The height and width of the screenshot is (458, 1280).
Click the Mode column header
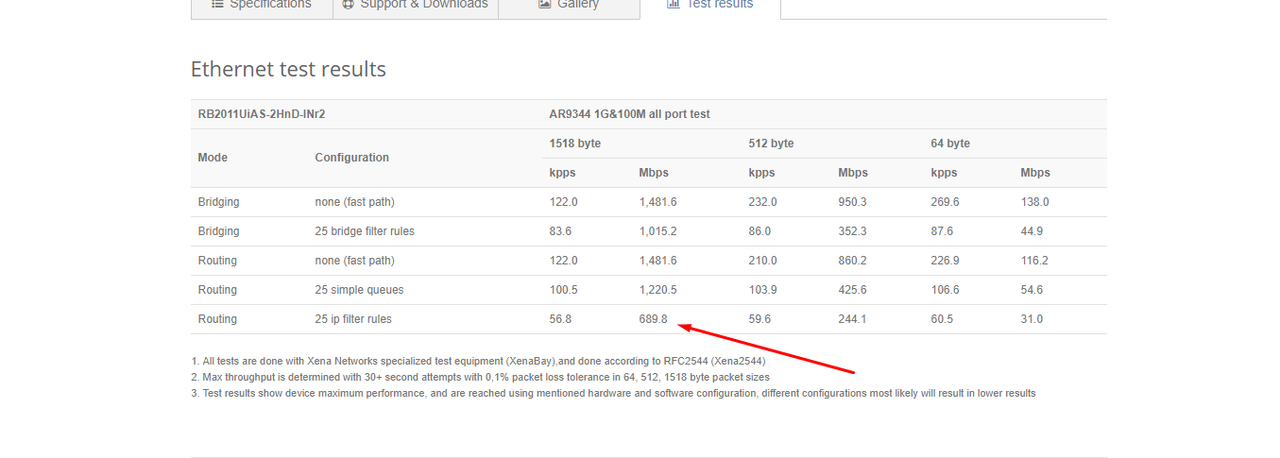tap(213, 158)
